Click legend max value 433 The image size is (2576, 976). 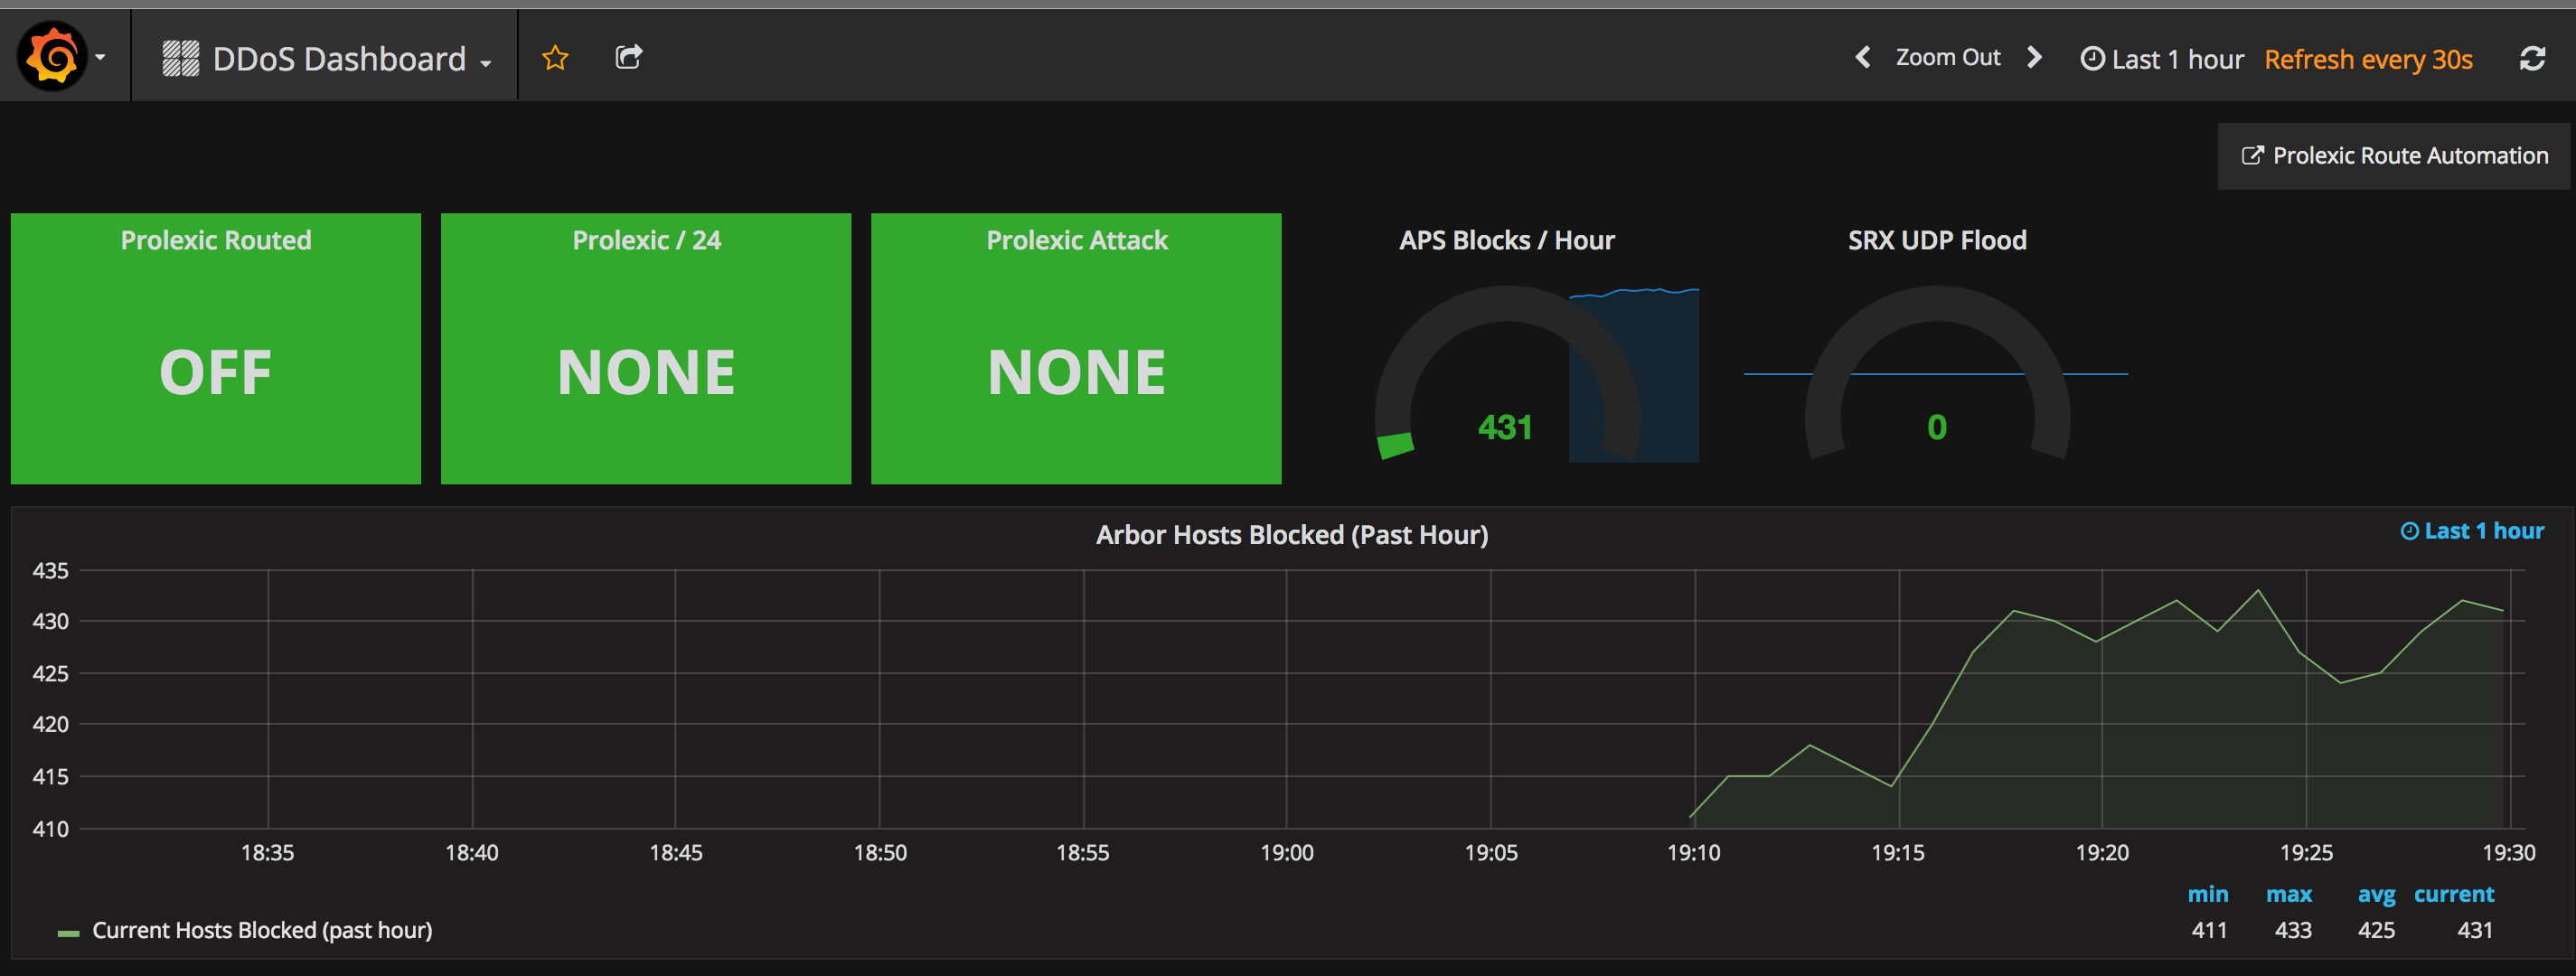coord(2293,931)
